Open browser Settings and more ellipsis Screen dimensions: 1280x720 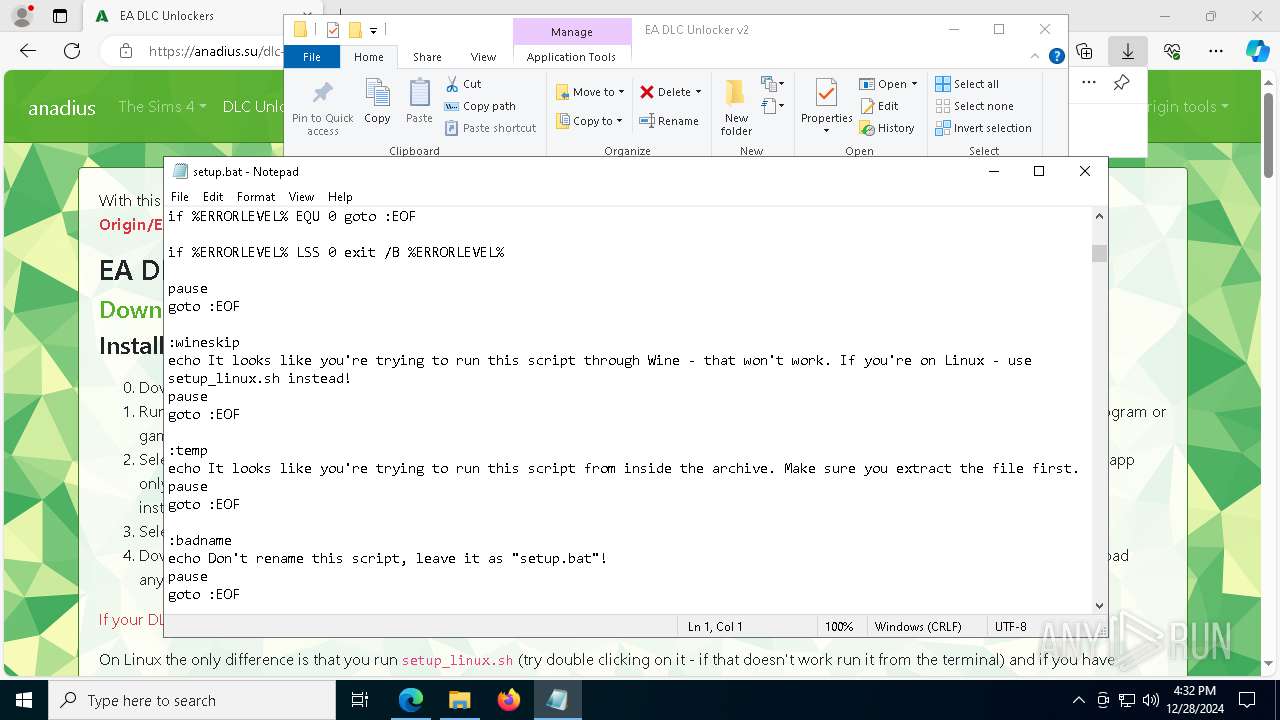[1216, 51]
